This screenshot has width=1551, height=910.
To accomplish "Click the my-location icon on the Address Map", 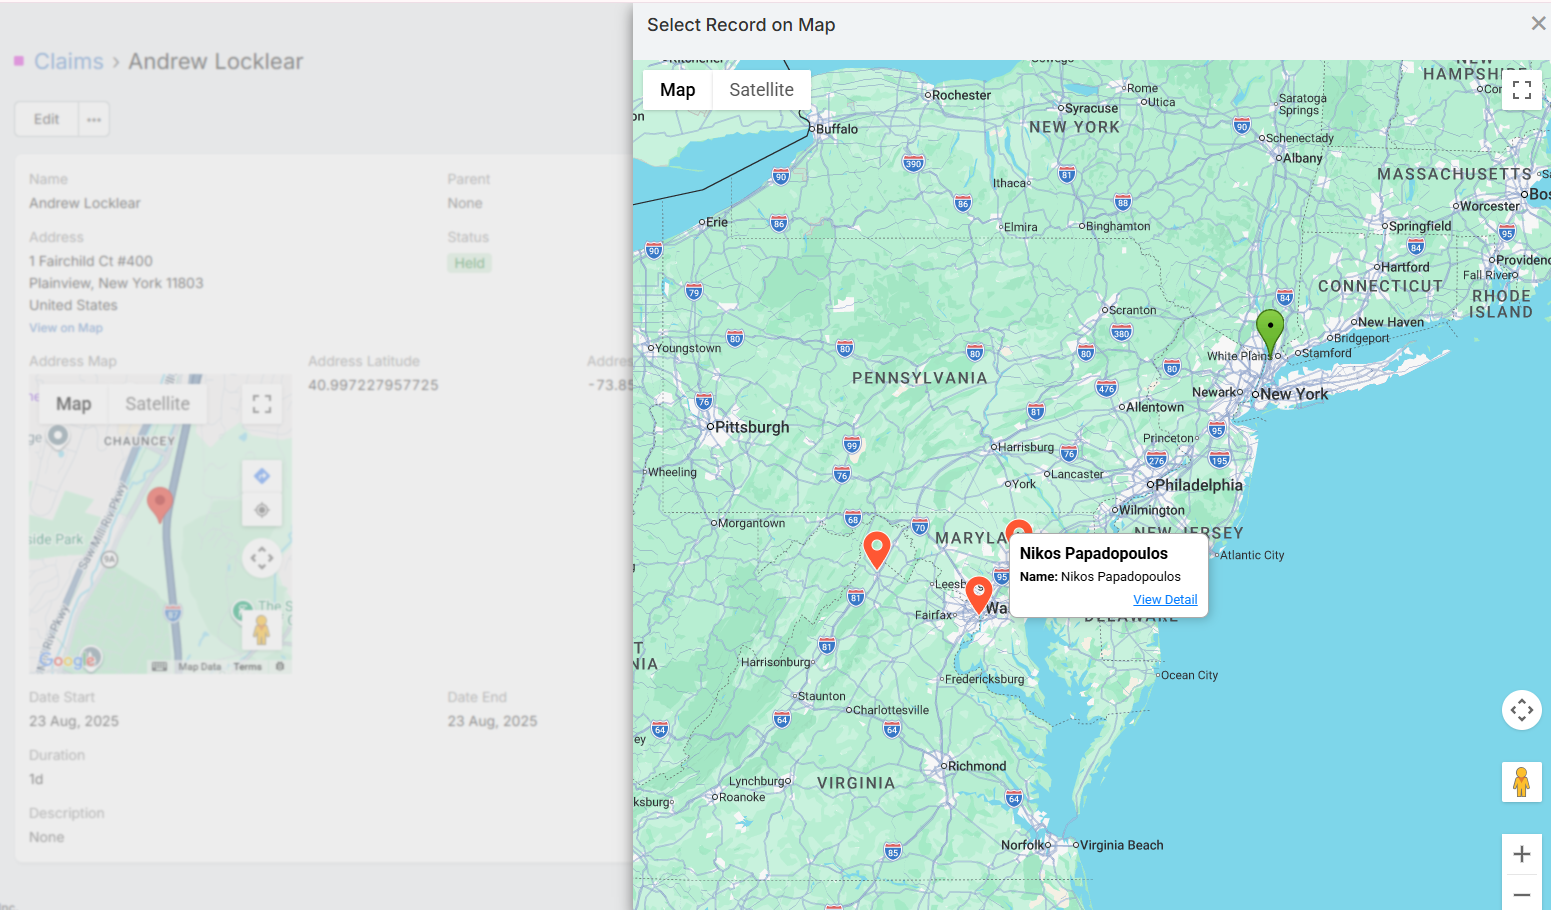I will (x=262, y=510).
